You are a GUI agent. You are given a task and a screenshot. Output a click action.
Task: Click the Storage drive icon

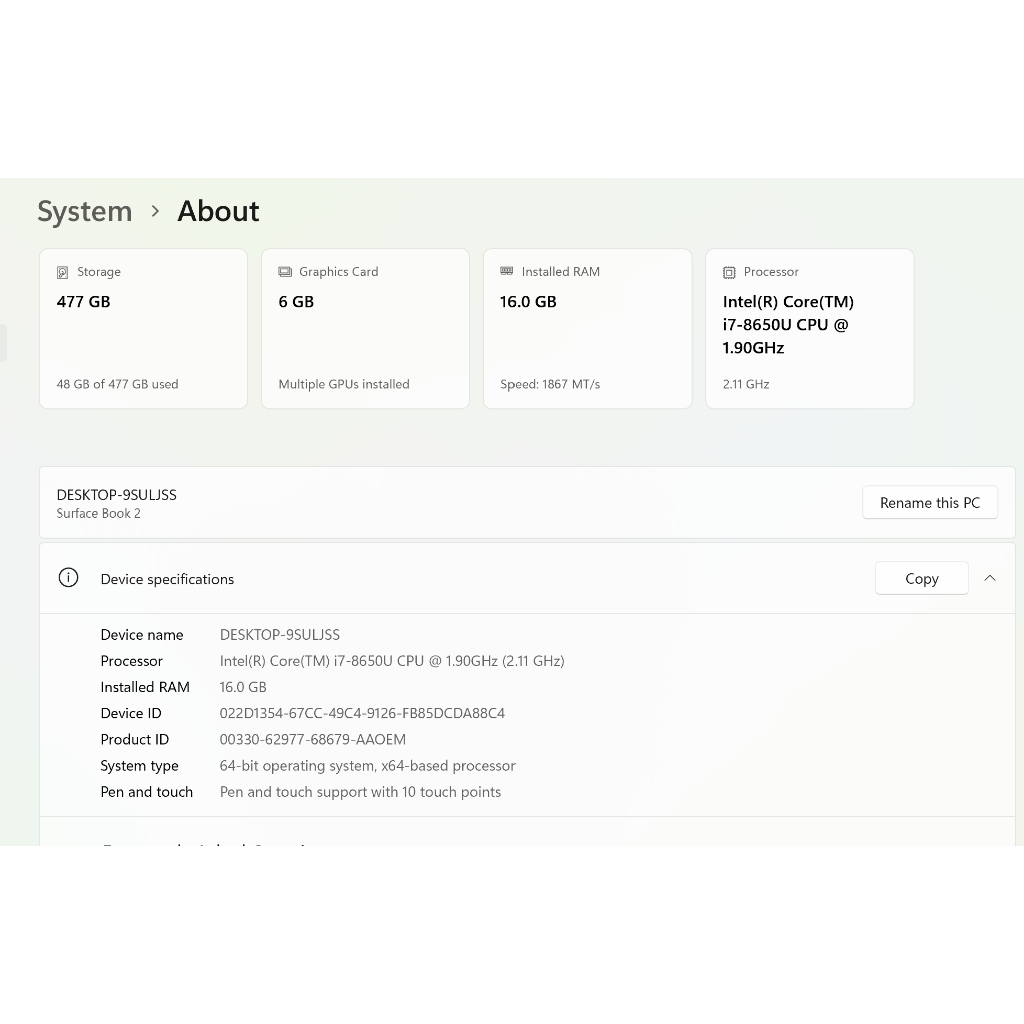click(63, 272)
